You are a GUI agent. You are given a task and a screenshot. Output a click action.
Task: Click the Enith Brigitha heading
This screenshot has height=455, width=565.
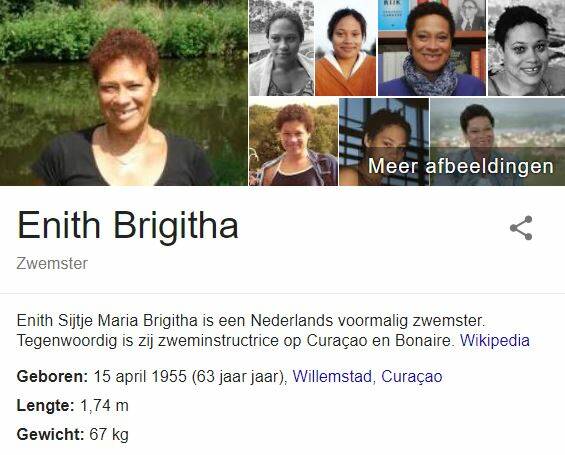click(x=128, y=225)
